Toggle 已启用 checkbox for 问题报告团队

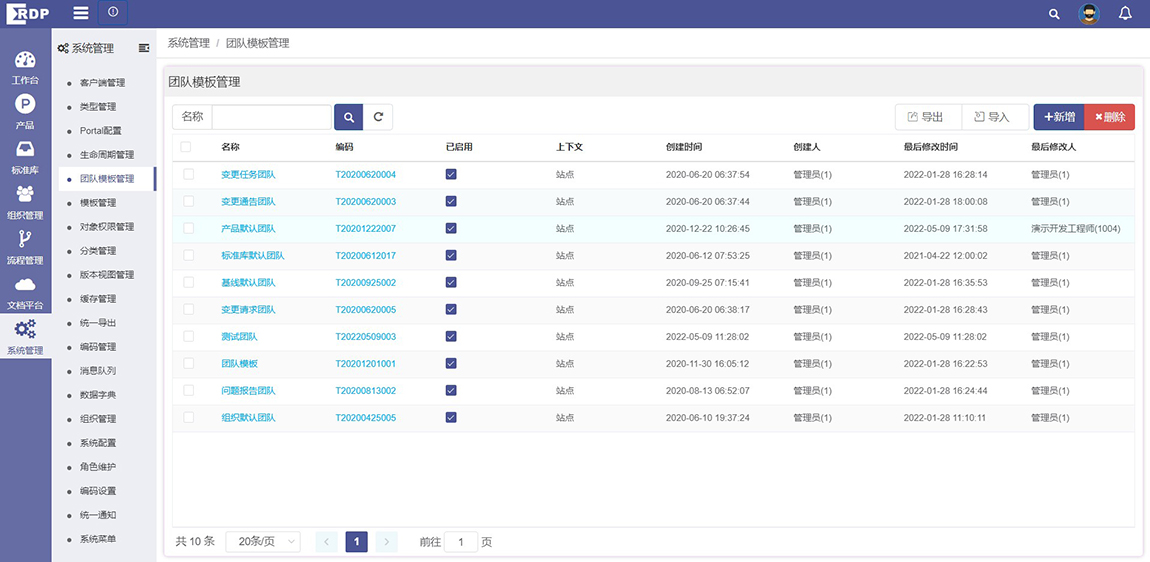451,390
